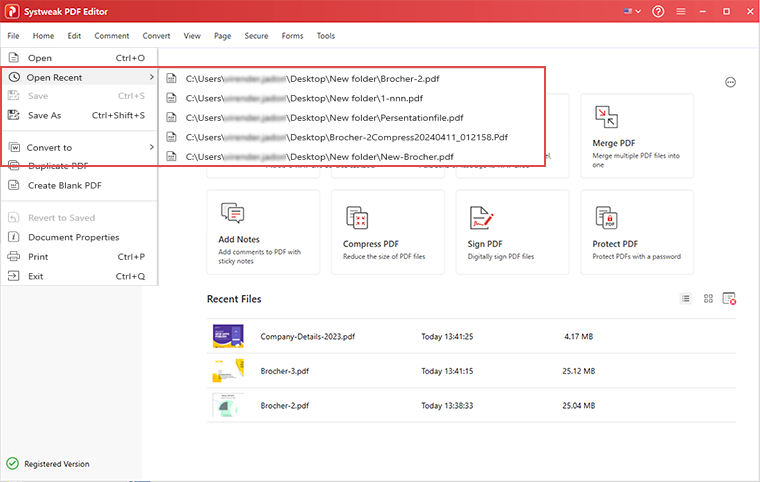Open recent file 1-nnn.pdf path
The width and height of the screenshot is (760, 482).
(x=304, y=98)
